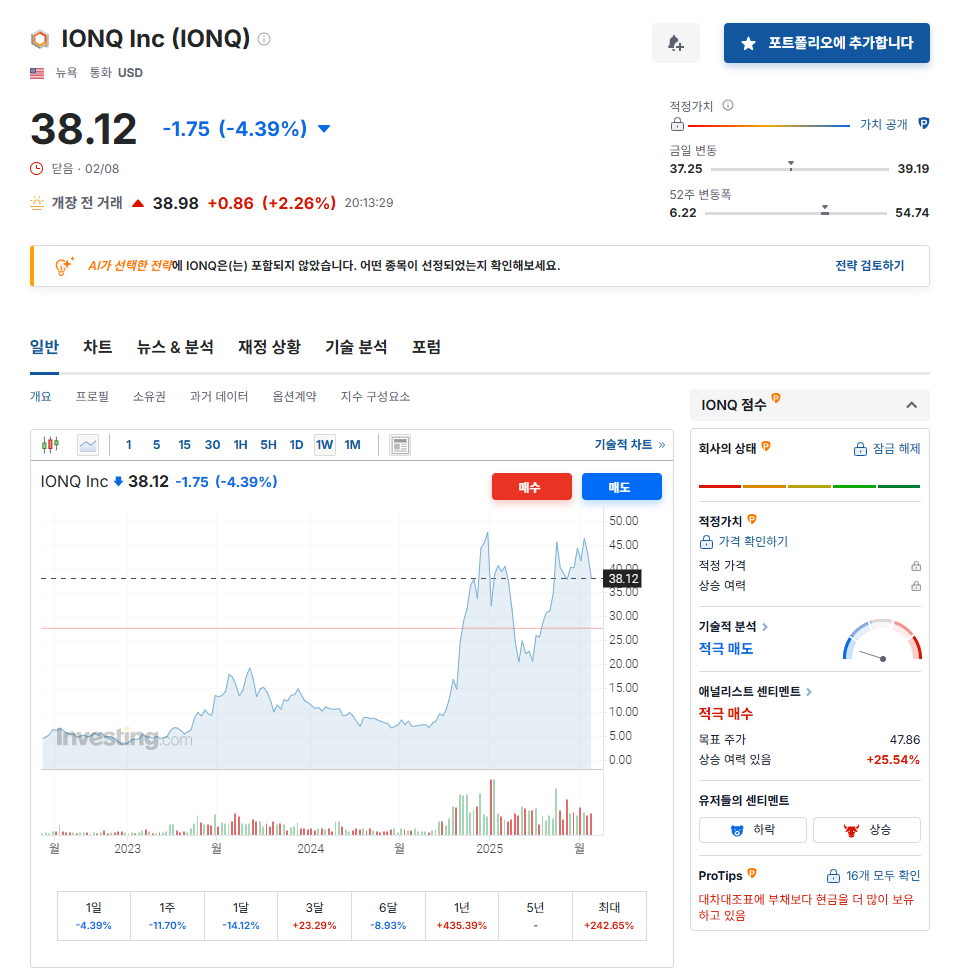The image size is (958, 971).
Task: Switch to the 기술 분석 tab
Action: click(x=356, y=347)
